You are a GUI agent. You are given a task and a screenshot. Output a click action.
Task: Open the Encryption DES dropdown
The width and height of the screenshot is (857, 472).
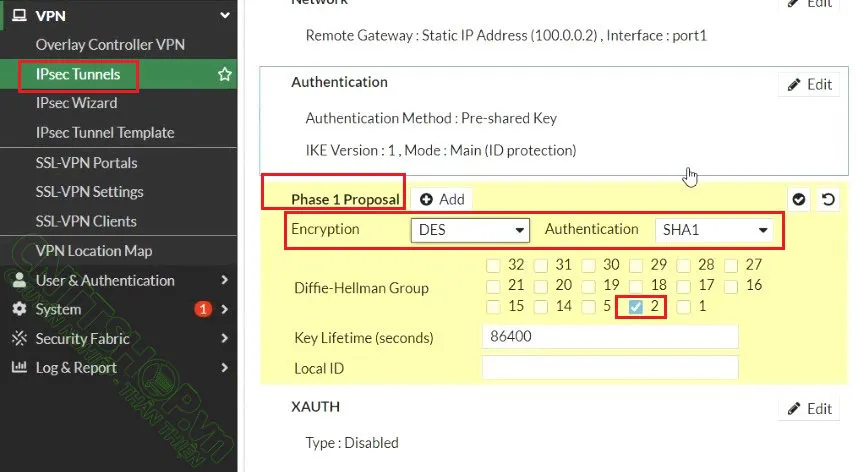tap(471, 230)
